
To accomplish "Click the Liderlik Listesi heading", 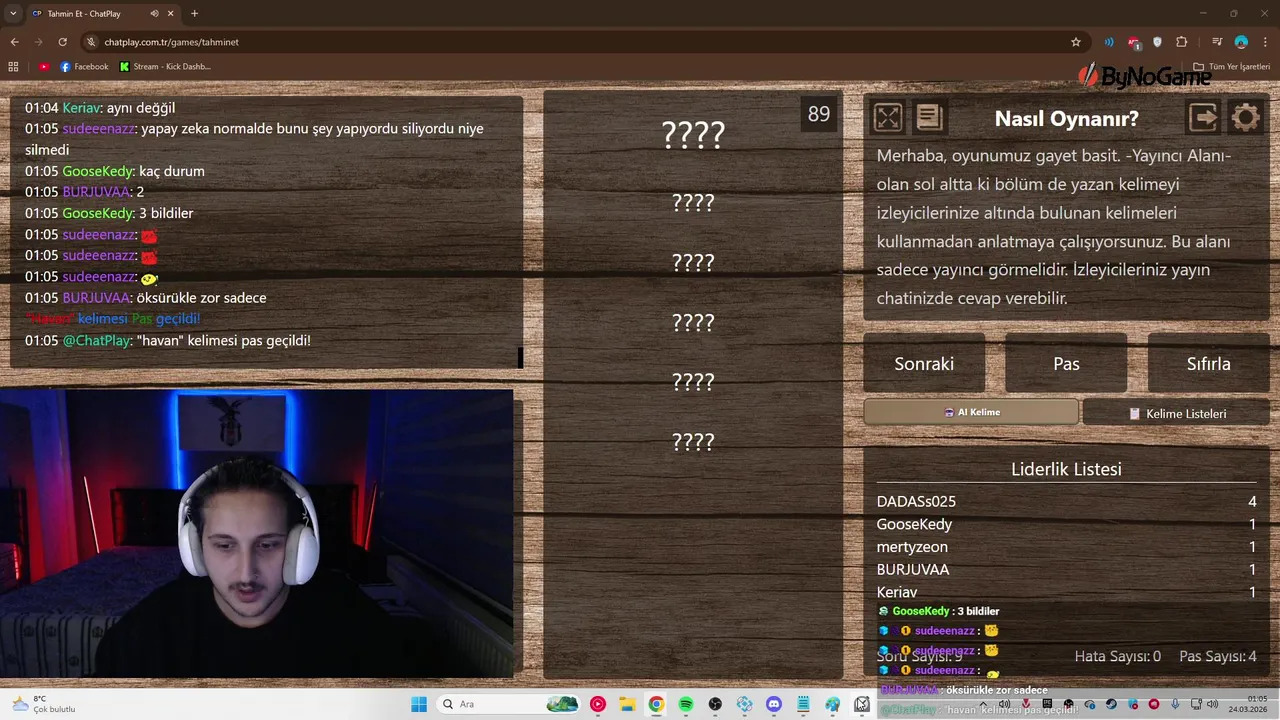I will [x=1066, y=469].
